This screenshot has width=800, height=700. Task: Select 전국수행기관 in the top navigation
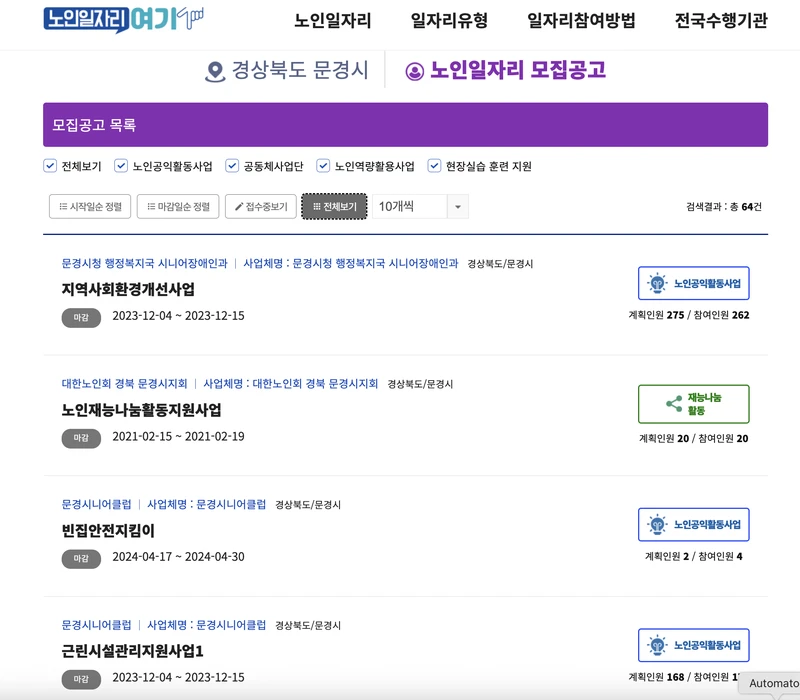(x=723, y=19)
